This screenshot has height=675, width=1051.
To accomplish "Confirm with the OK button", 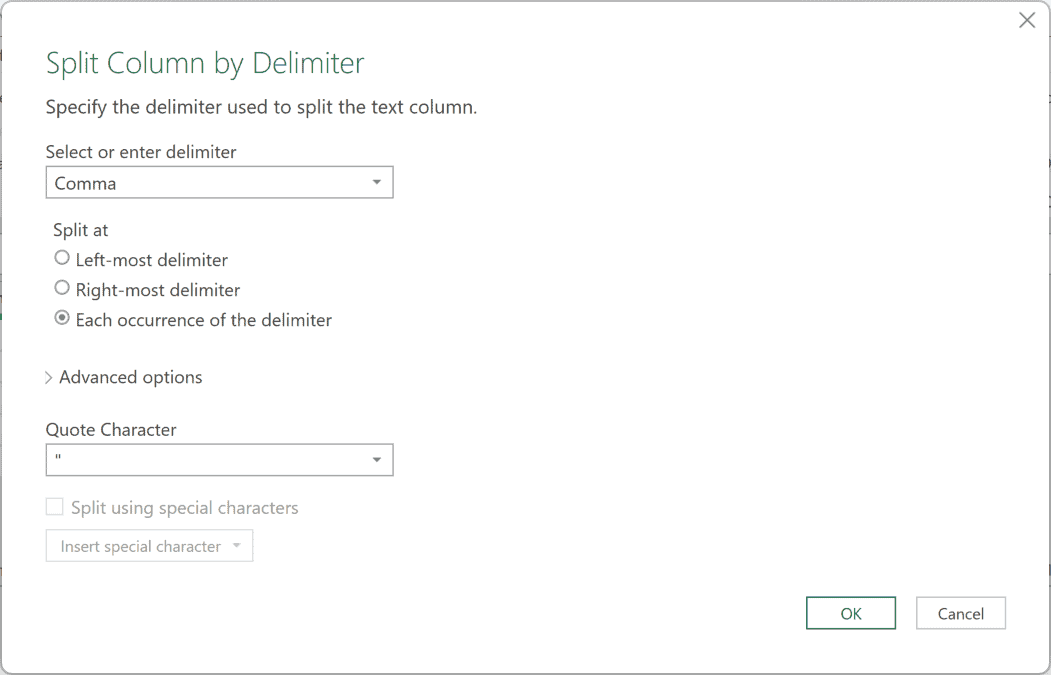I will point(851,613).
